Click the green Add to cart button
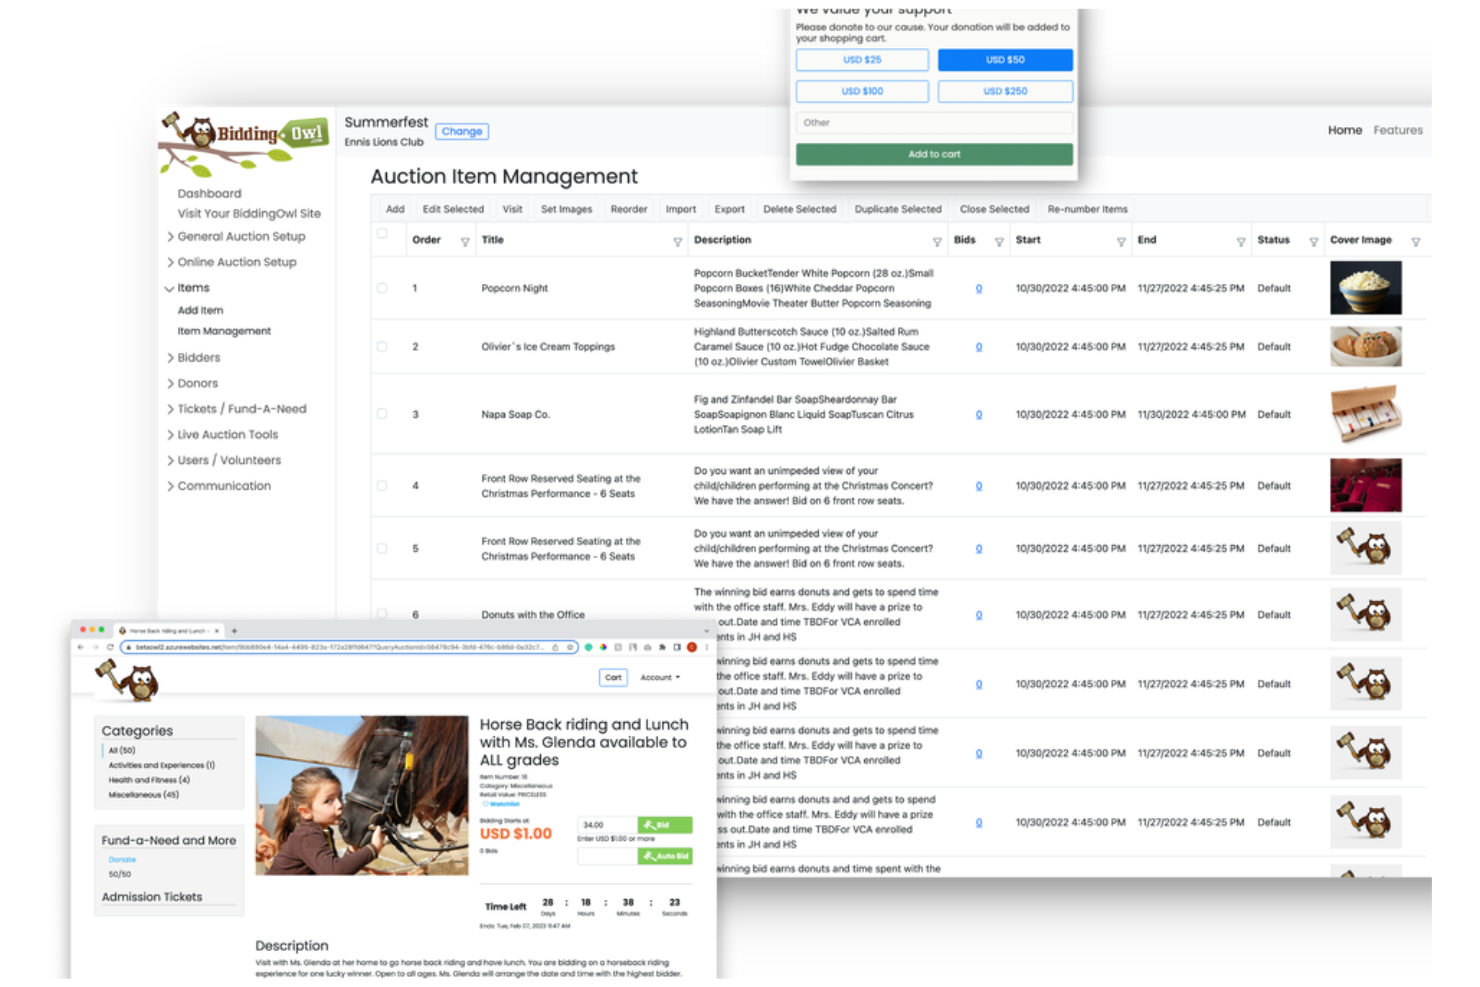 (x=934, y=154)
